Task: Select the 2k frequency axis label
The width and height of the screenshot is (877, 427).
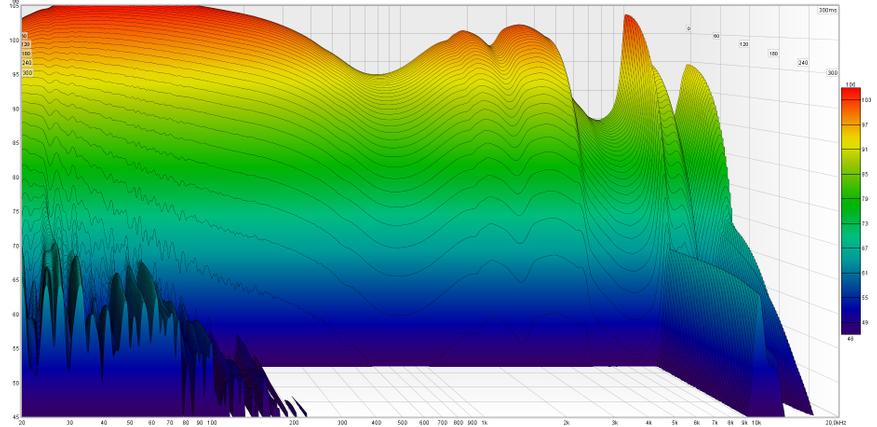Action: 566,421
